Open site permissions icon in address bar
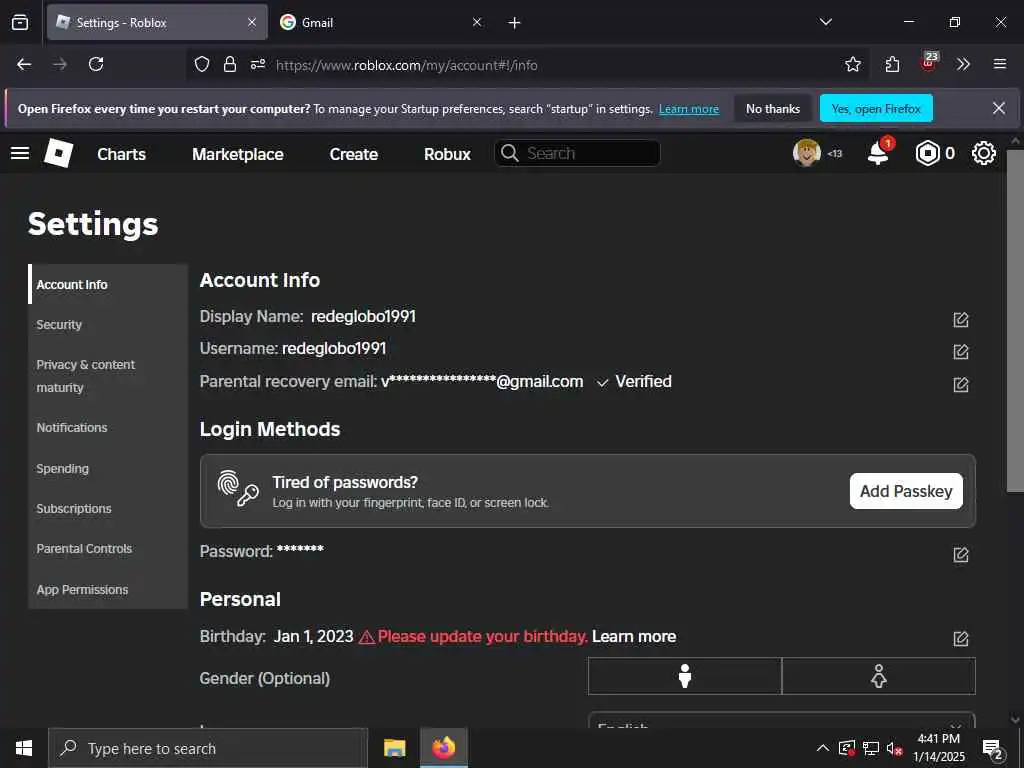 (x=258, y=64)
